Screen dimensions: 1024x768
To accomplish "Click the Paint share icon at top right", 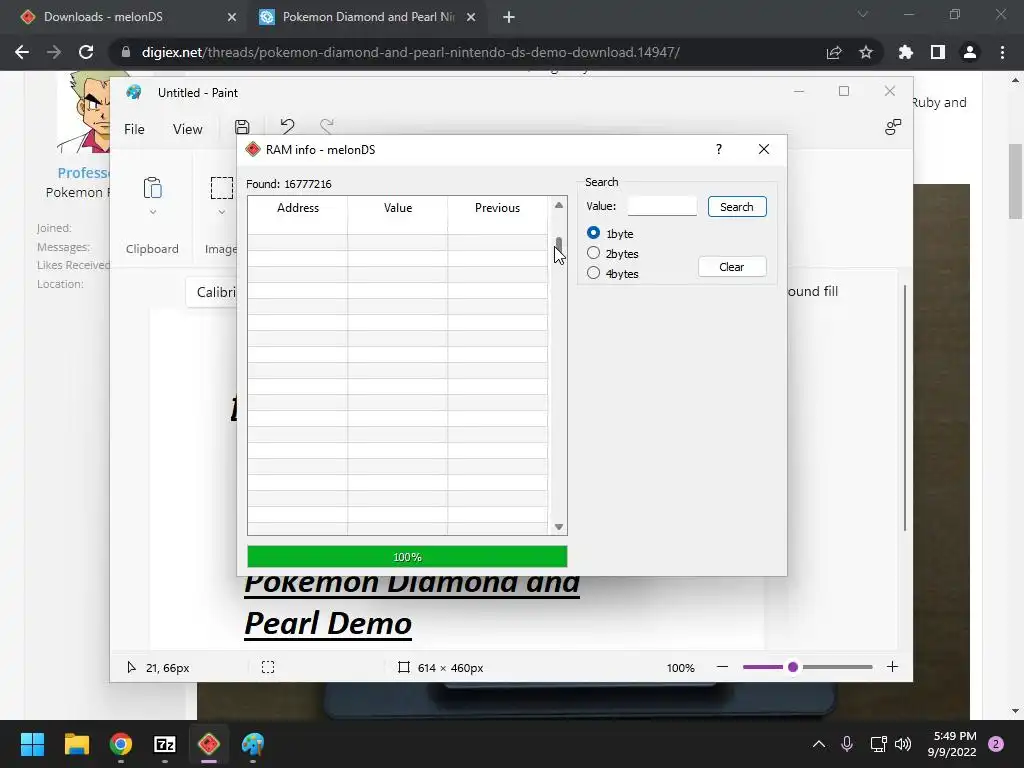I will [x=893, y=127].
